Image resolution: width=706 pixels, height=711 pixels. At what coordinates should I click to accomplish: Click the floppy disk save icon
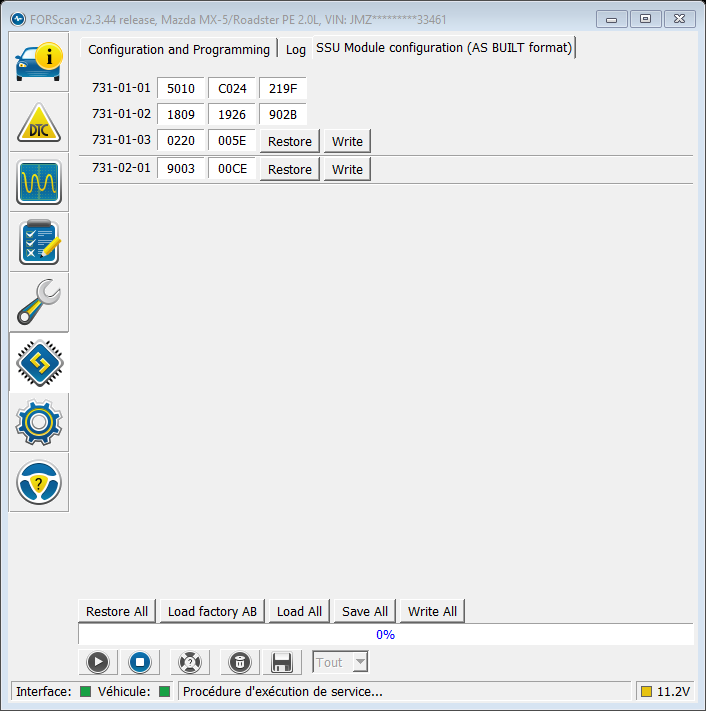pos(282,662)
